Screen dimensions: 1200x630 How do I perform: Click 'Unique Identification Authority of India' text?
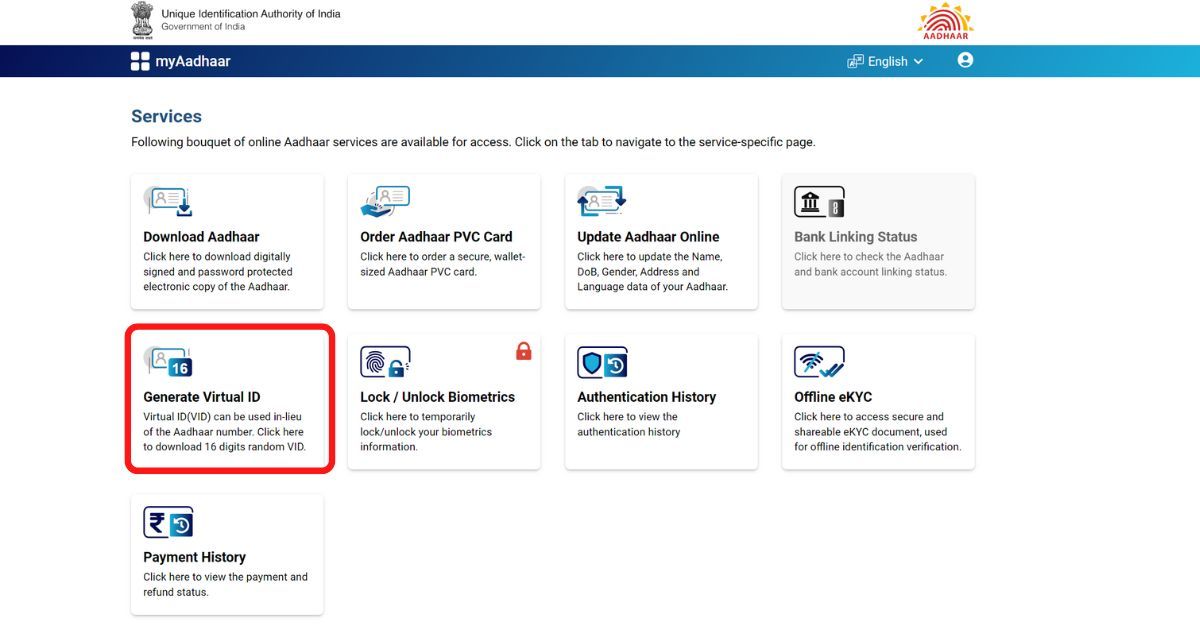250,14
